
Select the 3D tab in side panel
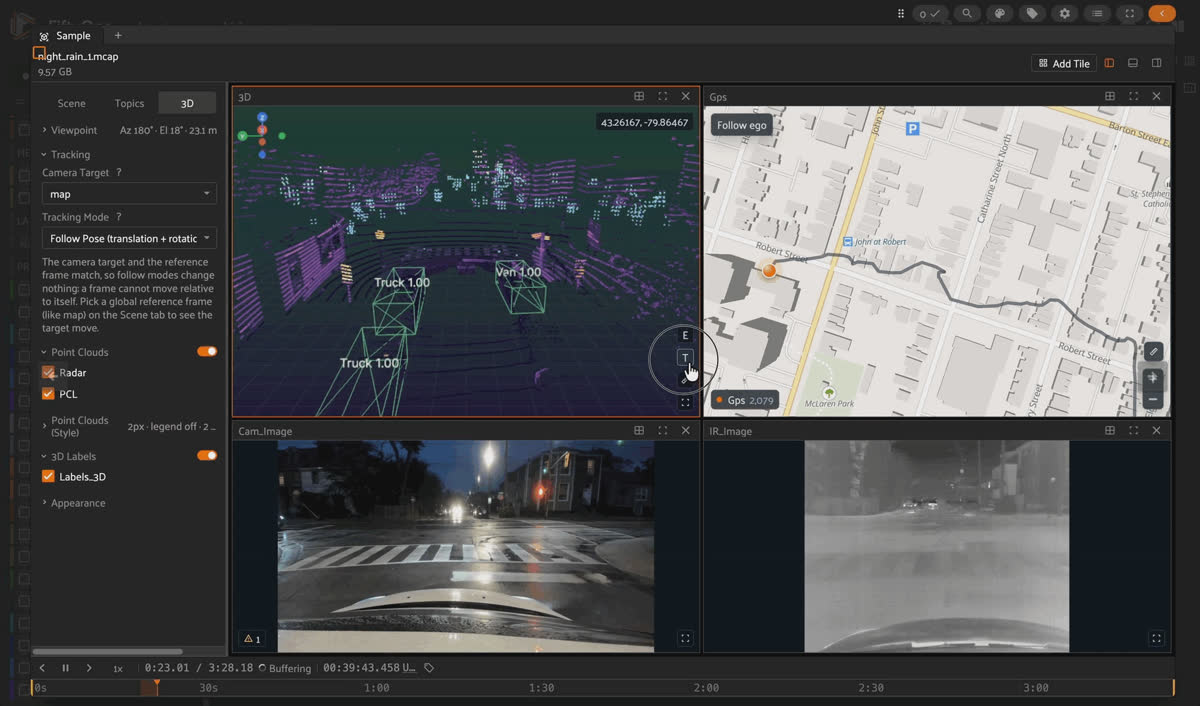(x=187, y=103)
